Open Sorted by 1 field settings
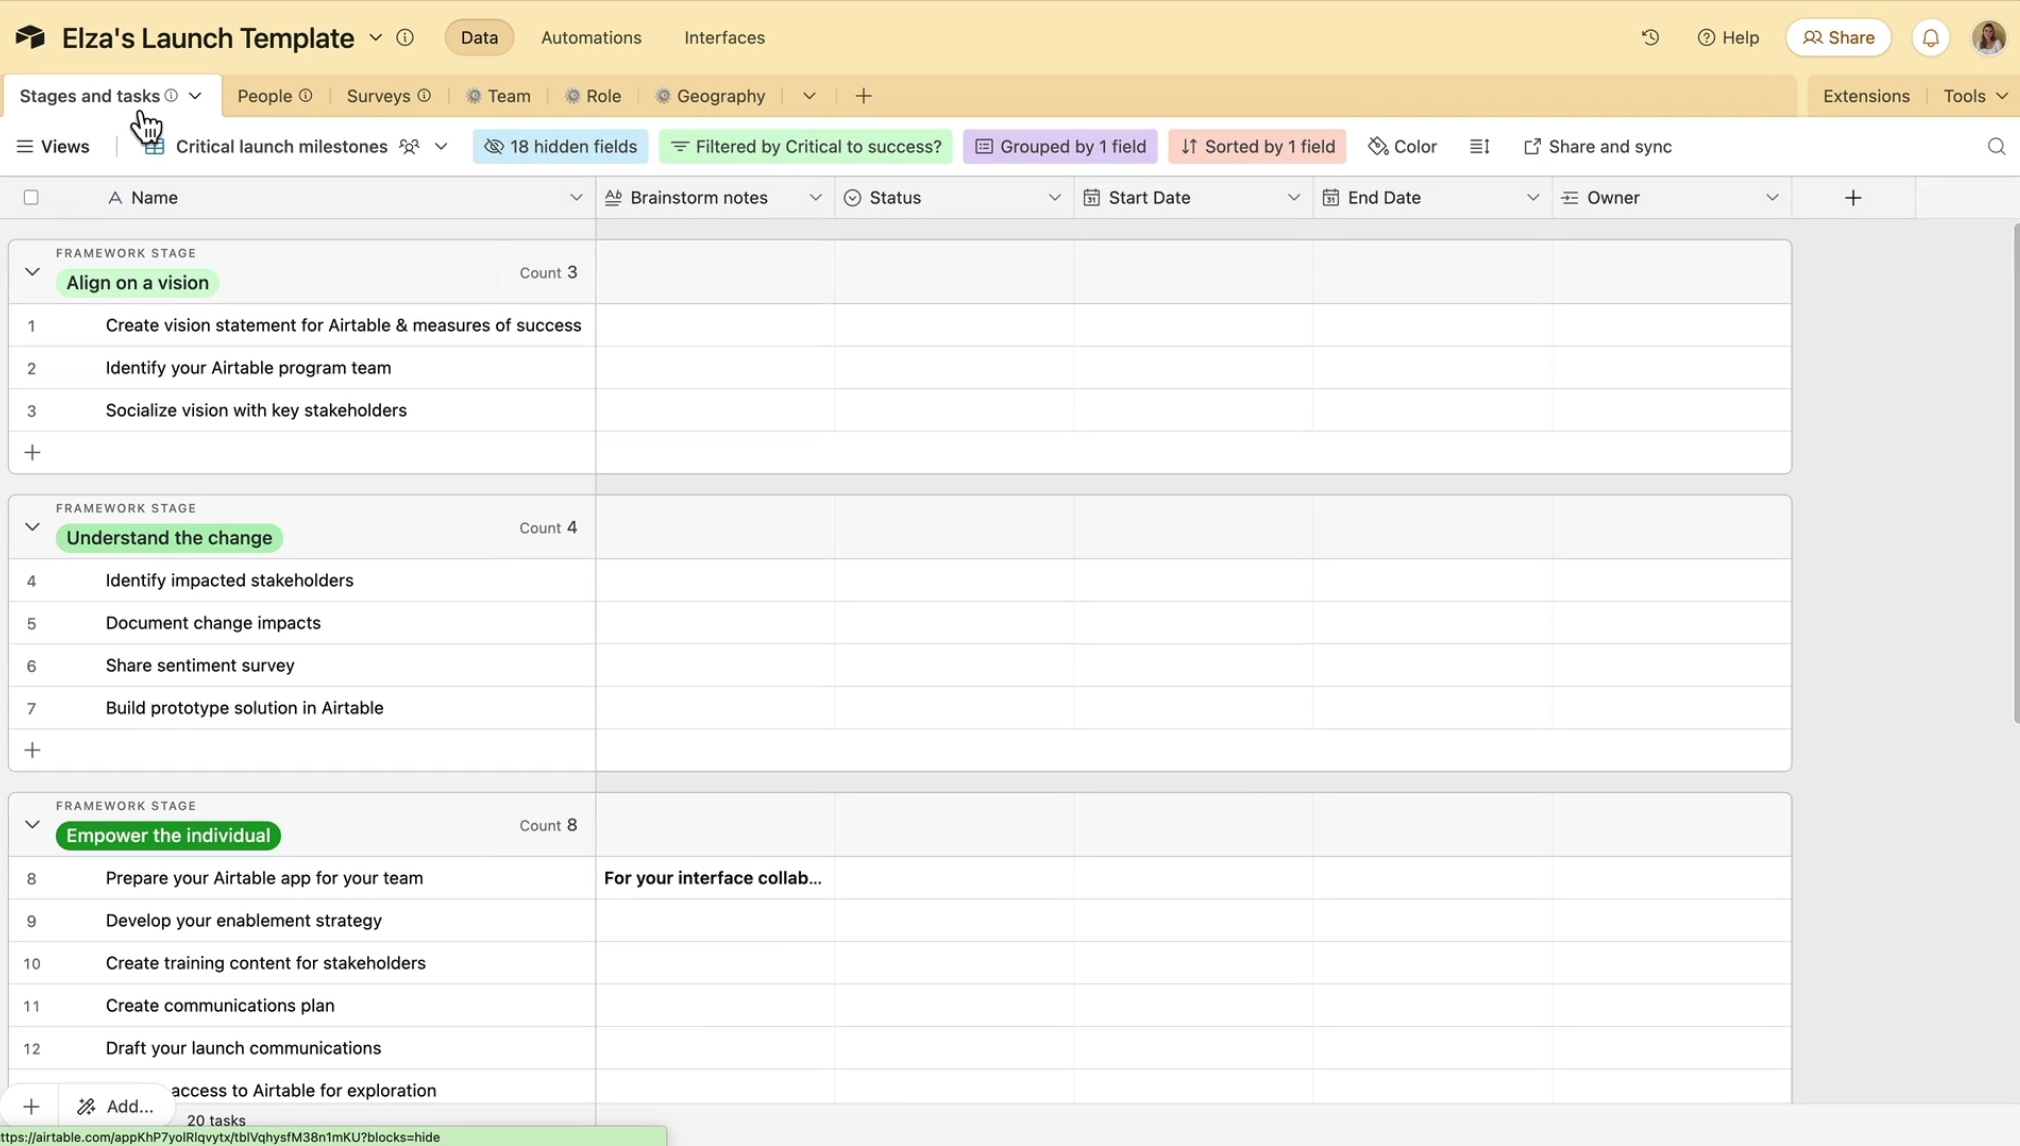This screenshot has height=1146, width=2020. pyautogui.click(x=1257, y=146)
